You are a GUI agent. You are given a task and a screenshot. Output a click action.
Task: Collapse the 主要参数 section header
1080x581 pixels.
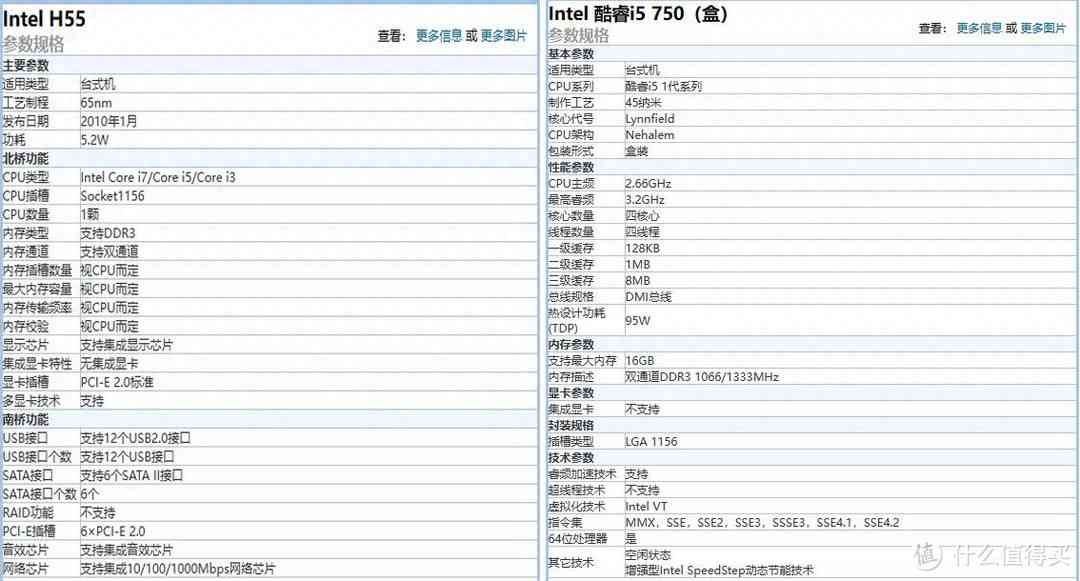pos(30,64)
